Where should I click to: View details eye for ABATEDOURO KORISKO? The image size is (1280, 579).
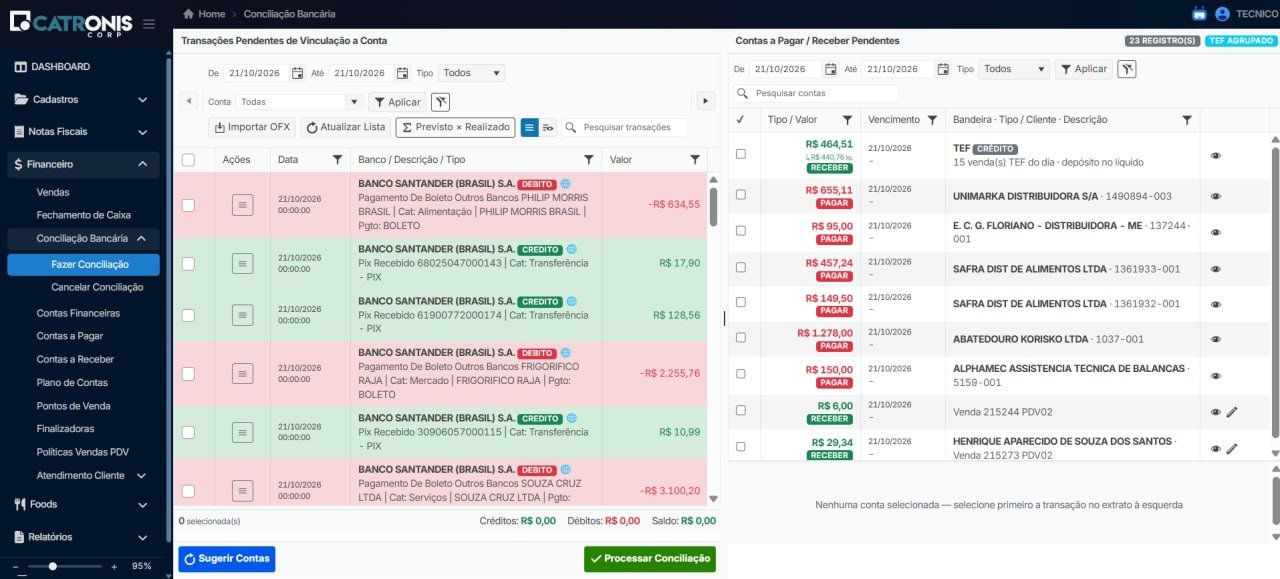pyautogui.click(x=1216, y=339)
